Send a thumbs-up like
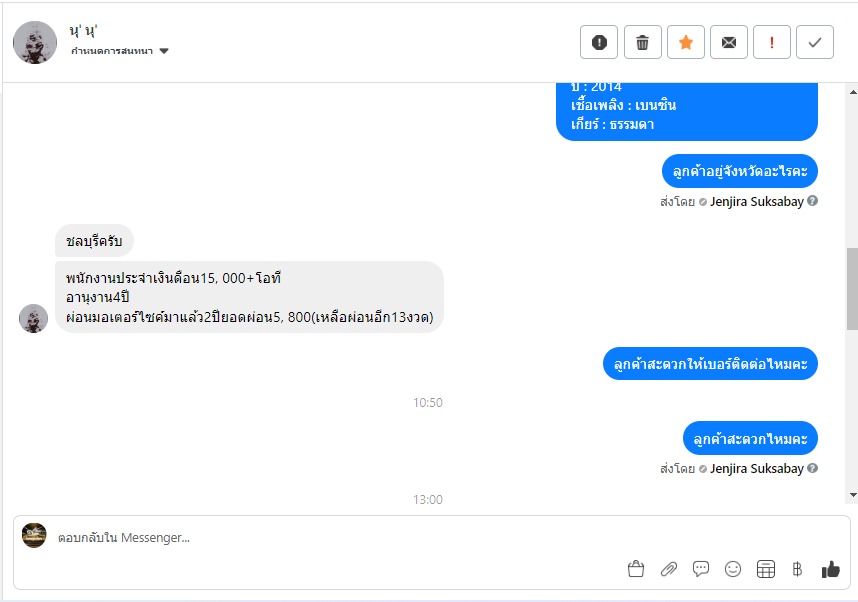The image size is (858, 602). pyautogui.click(x=830, y=569)
